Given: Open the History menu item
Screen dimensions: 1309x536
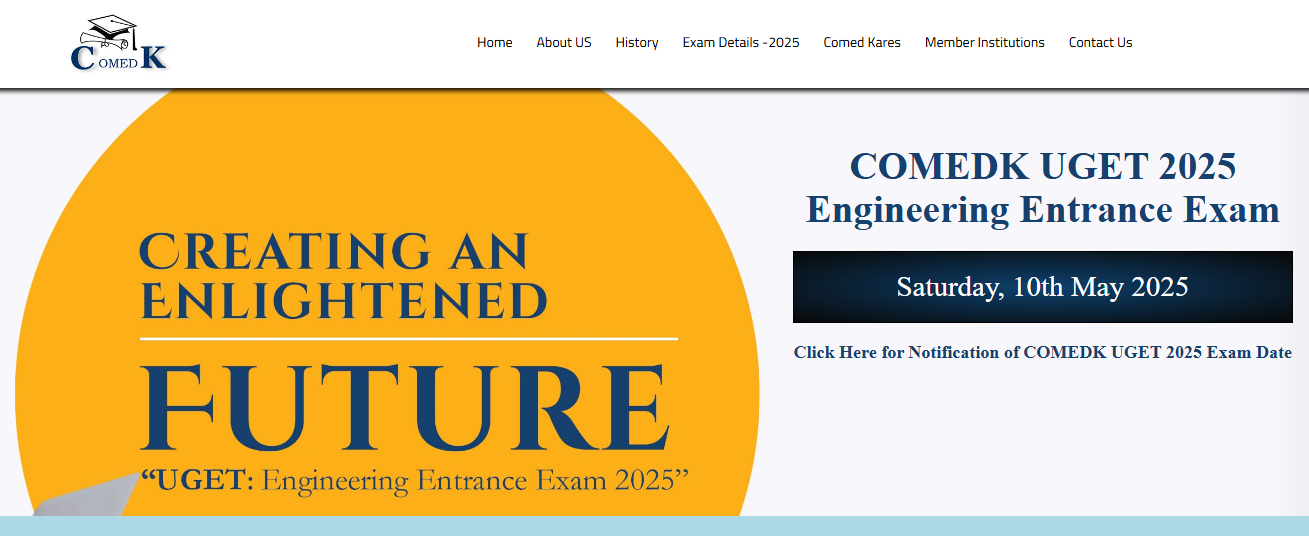Looking at the screenshot, I should coord(637,42).
